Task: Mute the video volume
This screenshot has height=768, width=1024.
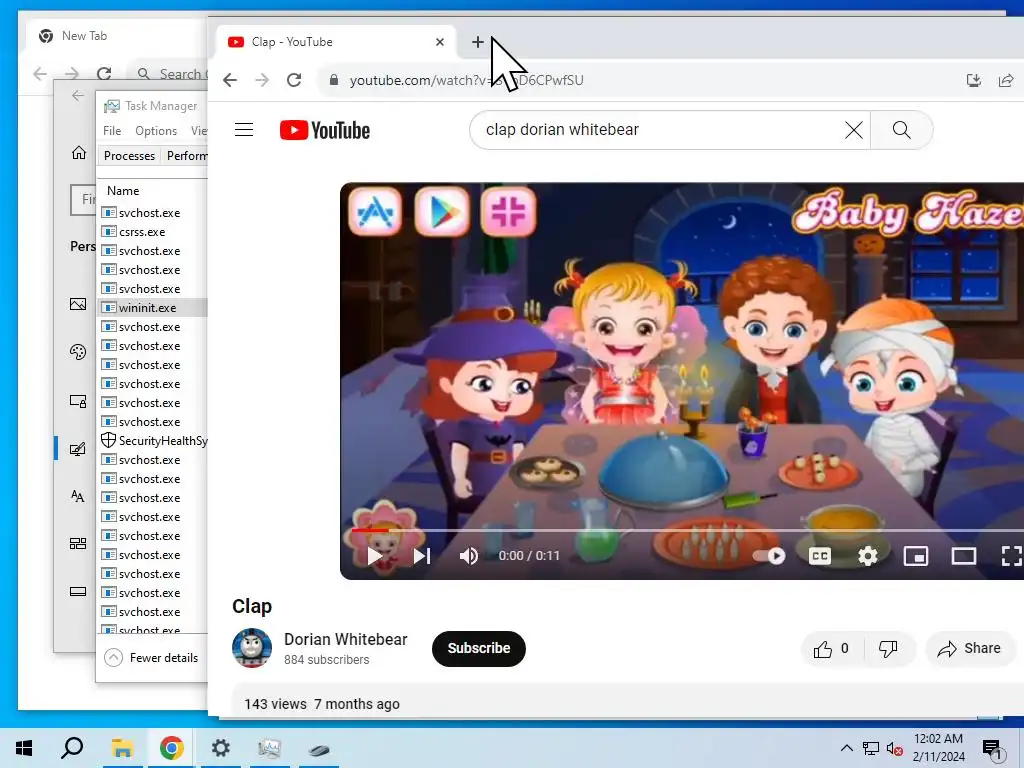Action: 468,556
